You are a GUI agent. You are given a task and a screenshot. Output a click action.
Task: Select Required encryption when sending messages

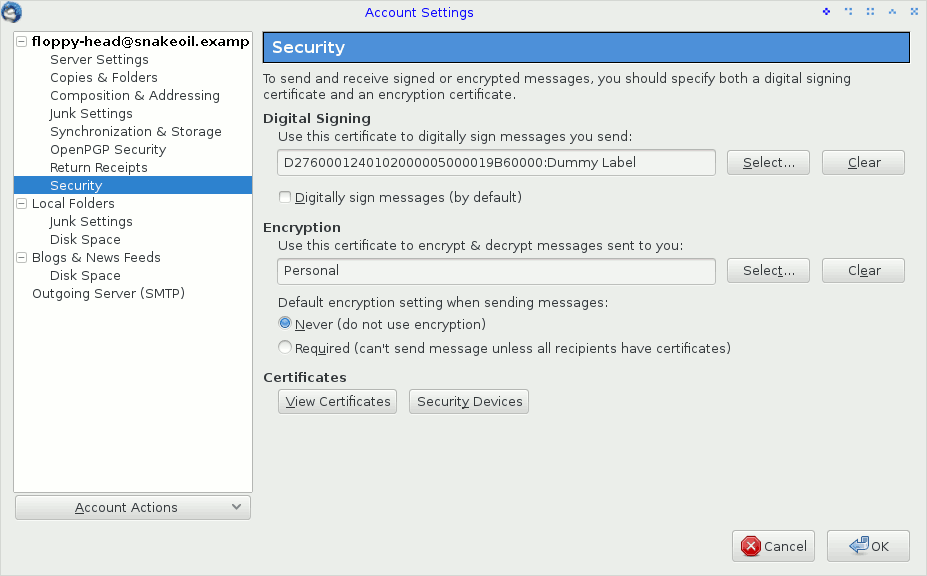(285, 347)
